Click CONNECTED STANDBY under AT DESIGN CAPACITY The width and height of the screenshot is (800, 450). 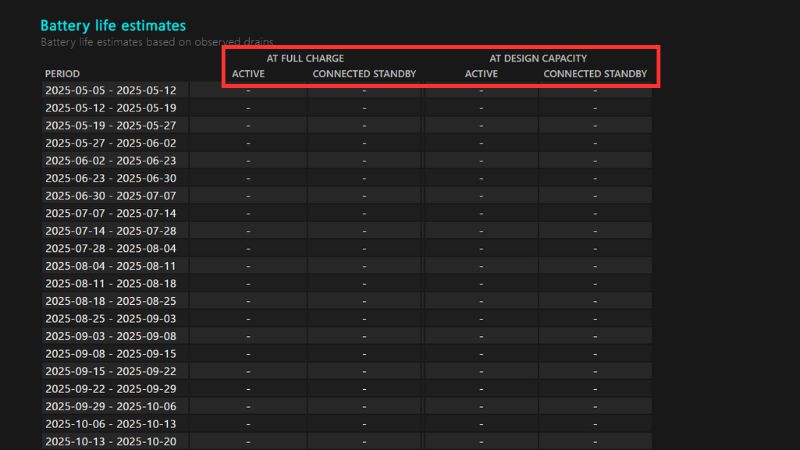595,74
